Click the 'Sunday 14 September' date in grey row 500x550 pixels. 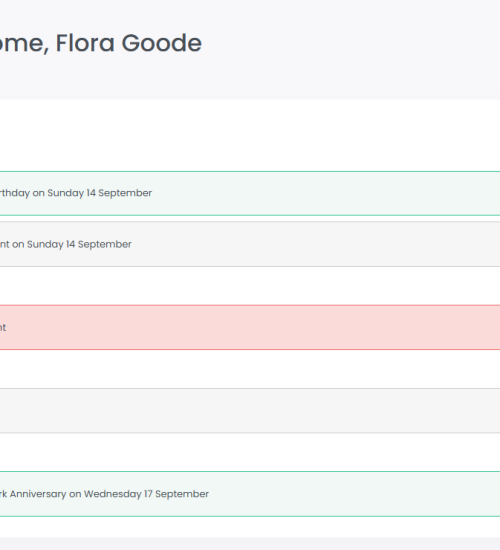point(79,244)
